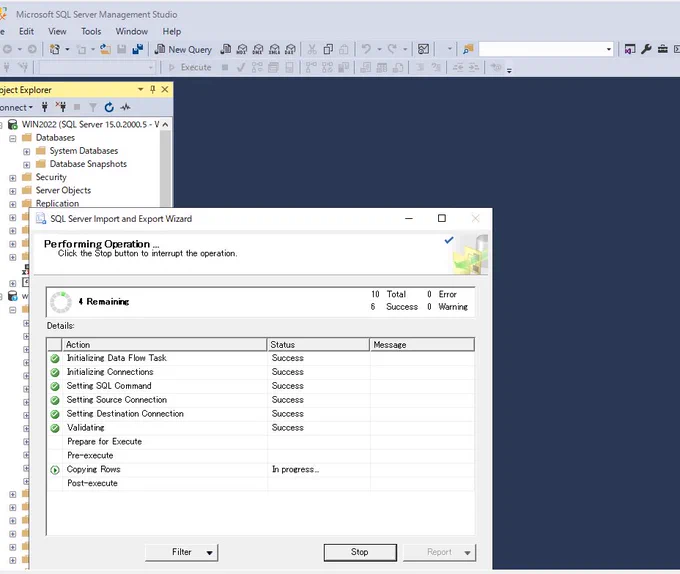The height and width of the screenshot is (574, 680).
Task: Click the Database Engine Query icon
Action: 226,49
